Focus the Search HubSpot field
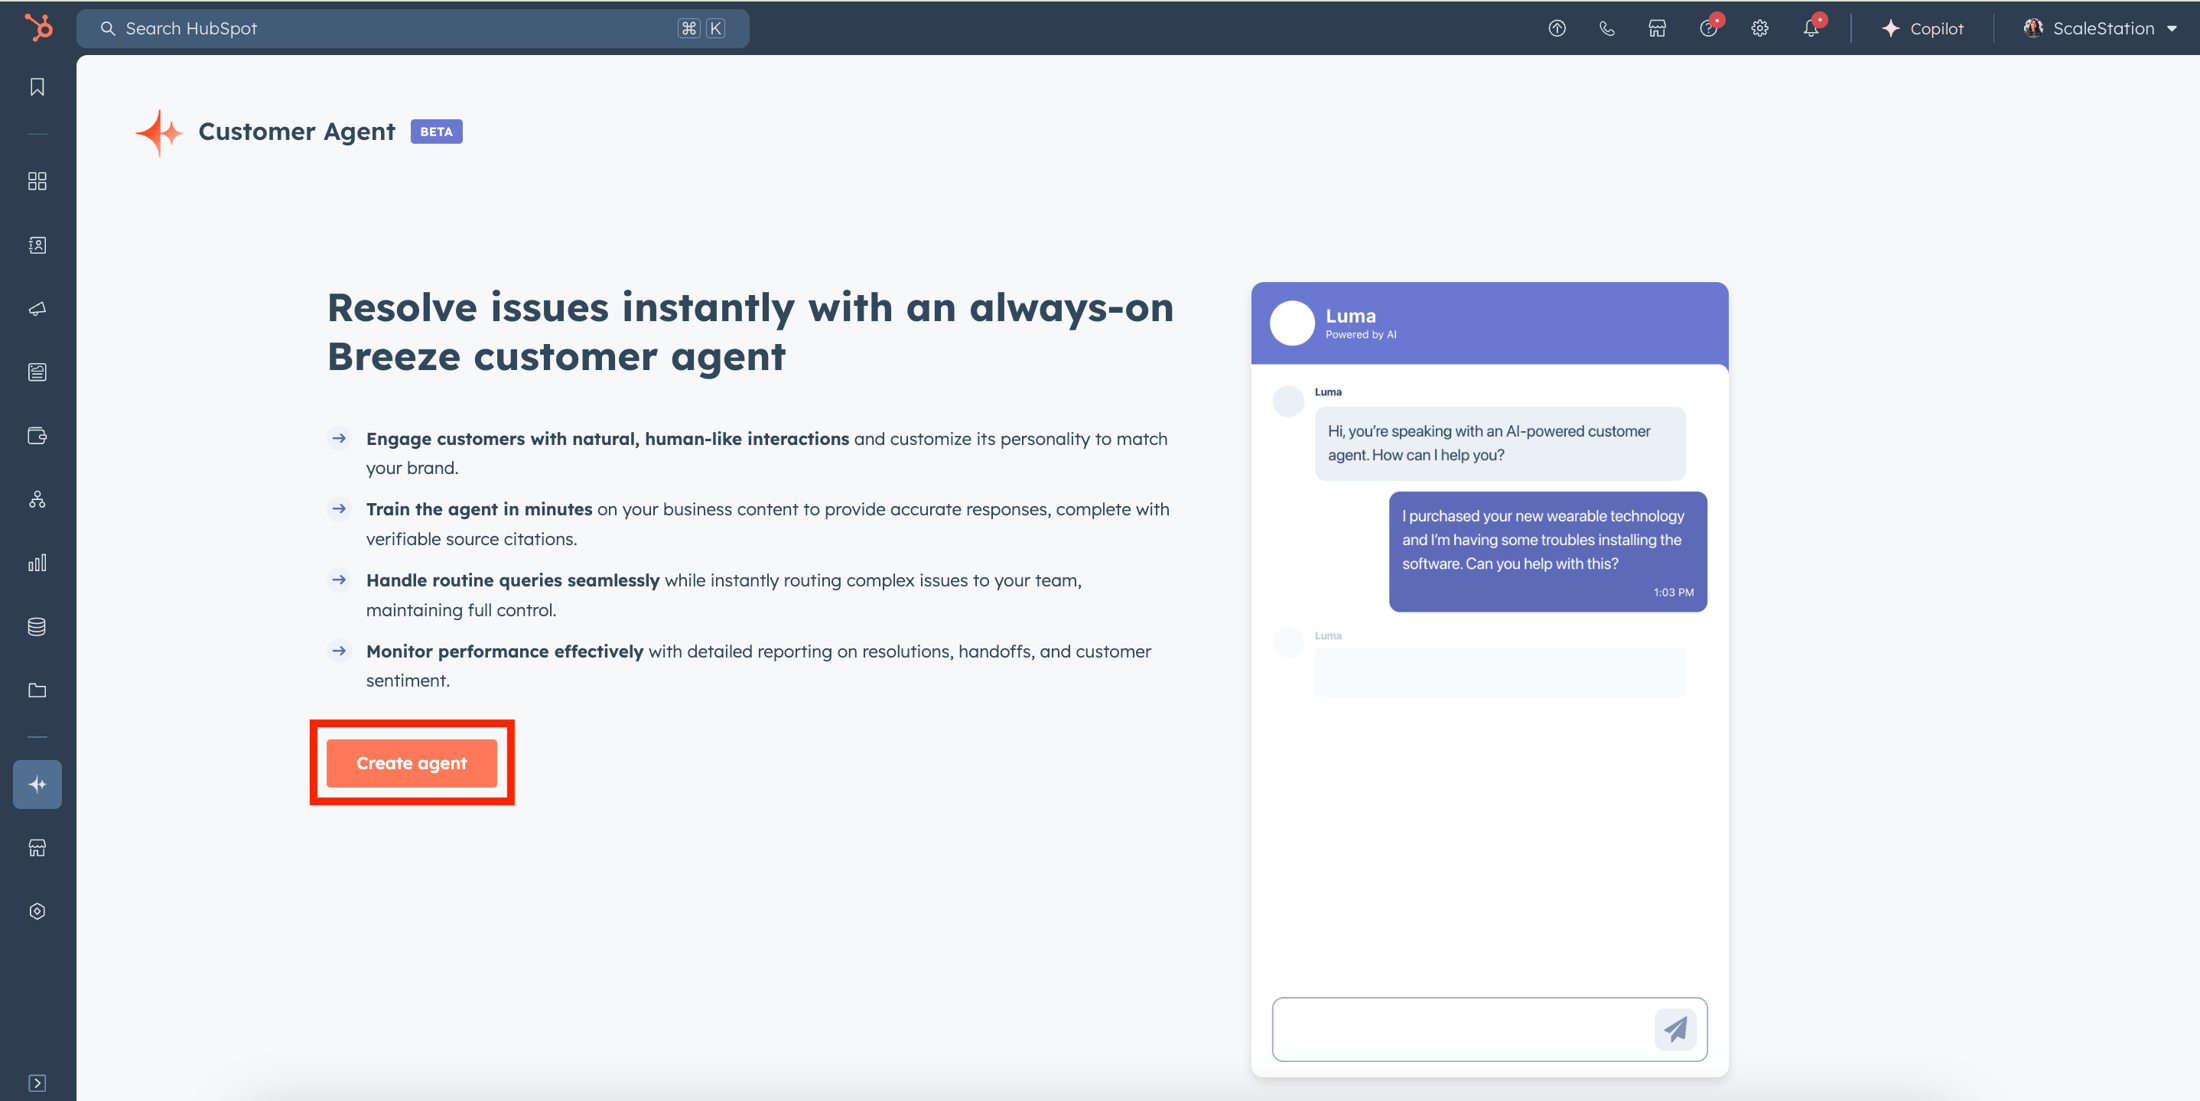2200x1101 pixels. pos(413,28)
